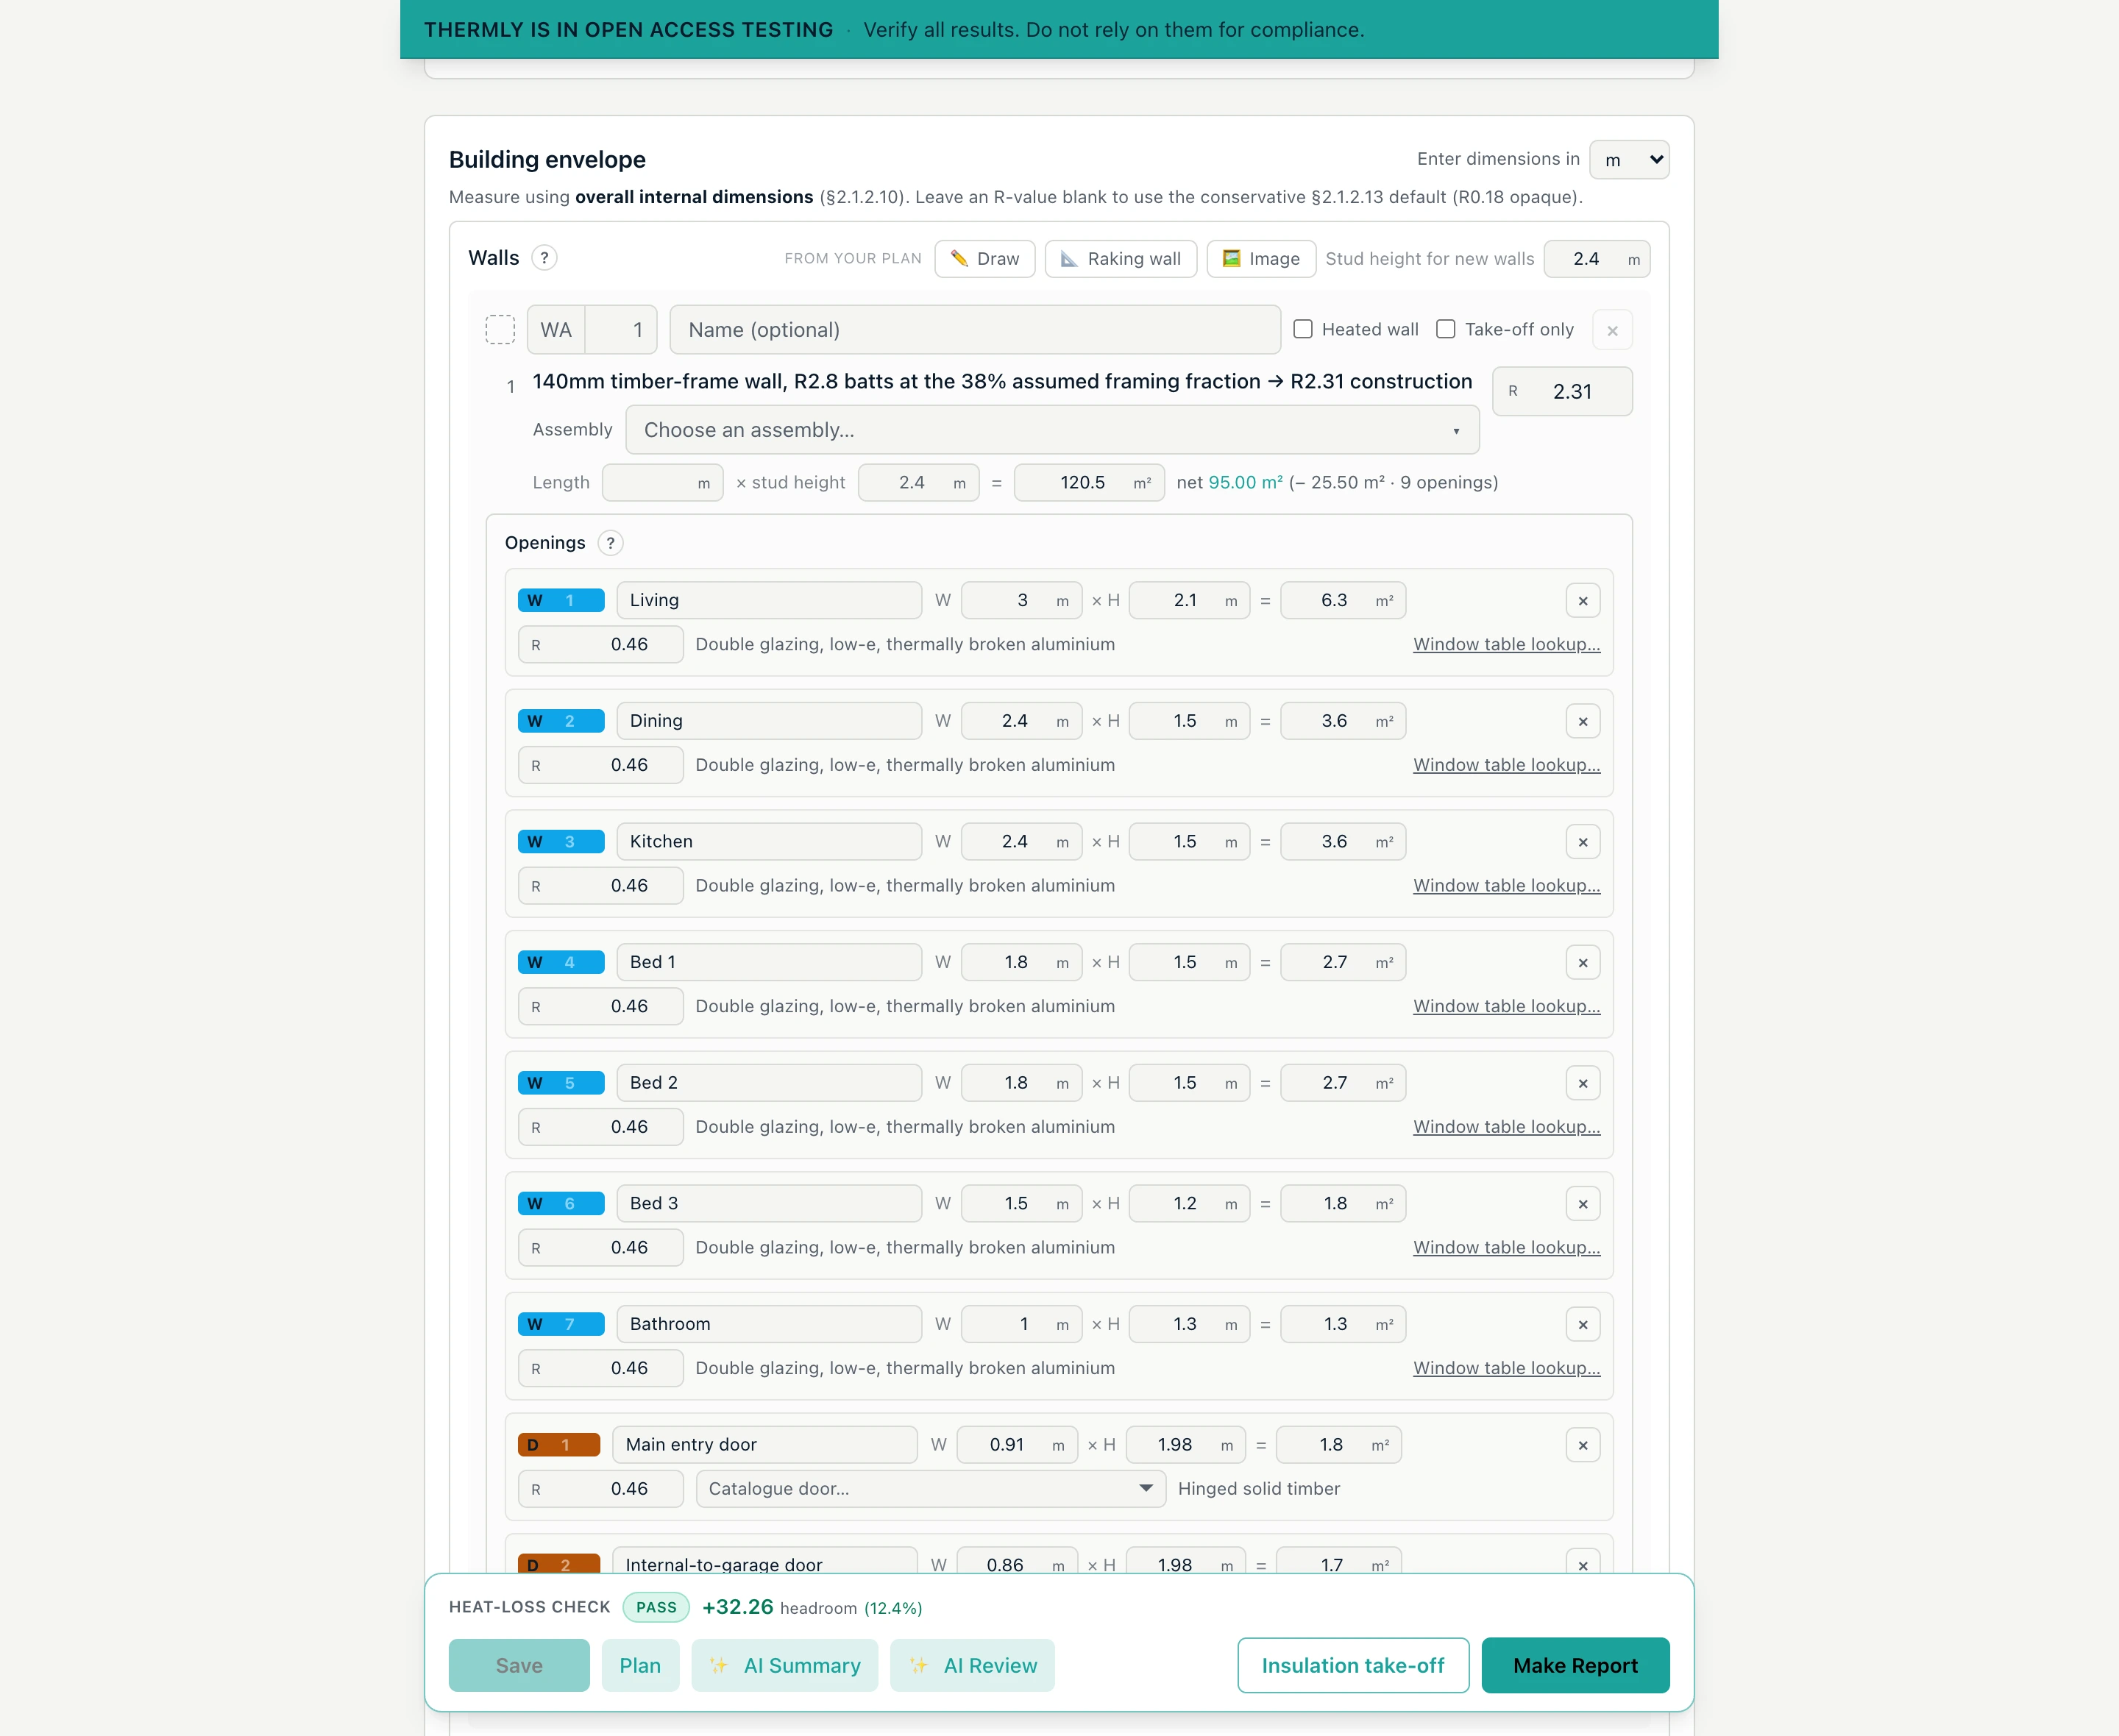Enable the Heated wall checkbox
The height and width of the screenshot is (1736, 2119).
pyautogui.click(x=1303, y=329)
